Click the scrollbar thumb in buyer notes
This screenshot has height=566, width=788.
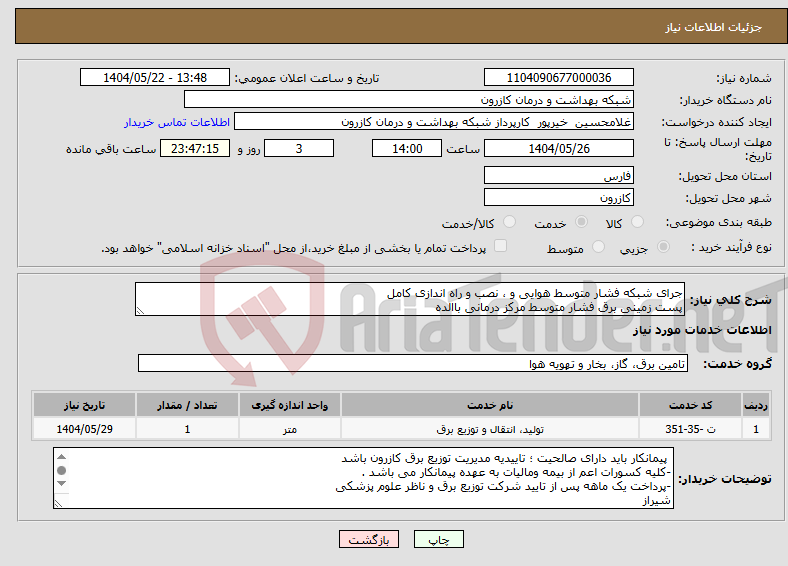pyautogui.click(x=61, y=470)
